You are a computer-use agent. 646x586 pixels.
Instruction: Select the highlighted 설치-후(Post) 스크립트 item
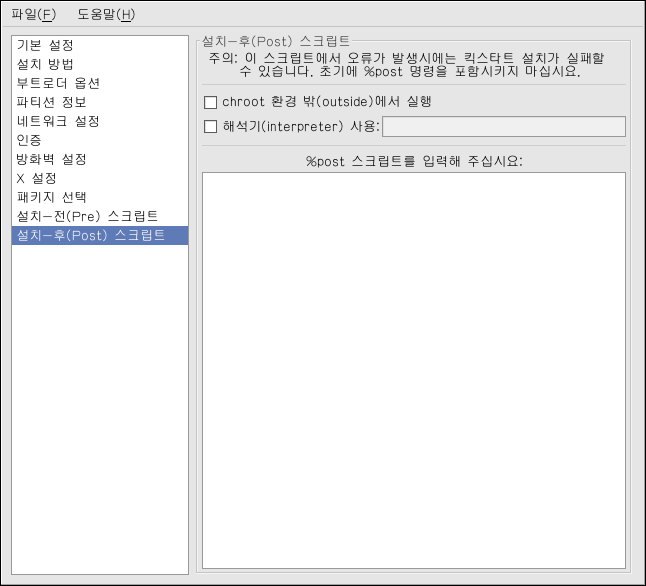click(x=90, y=236)
